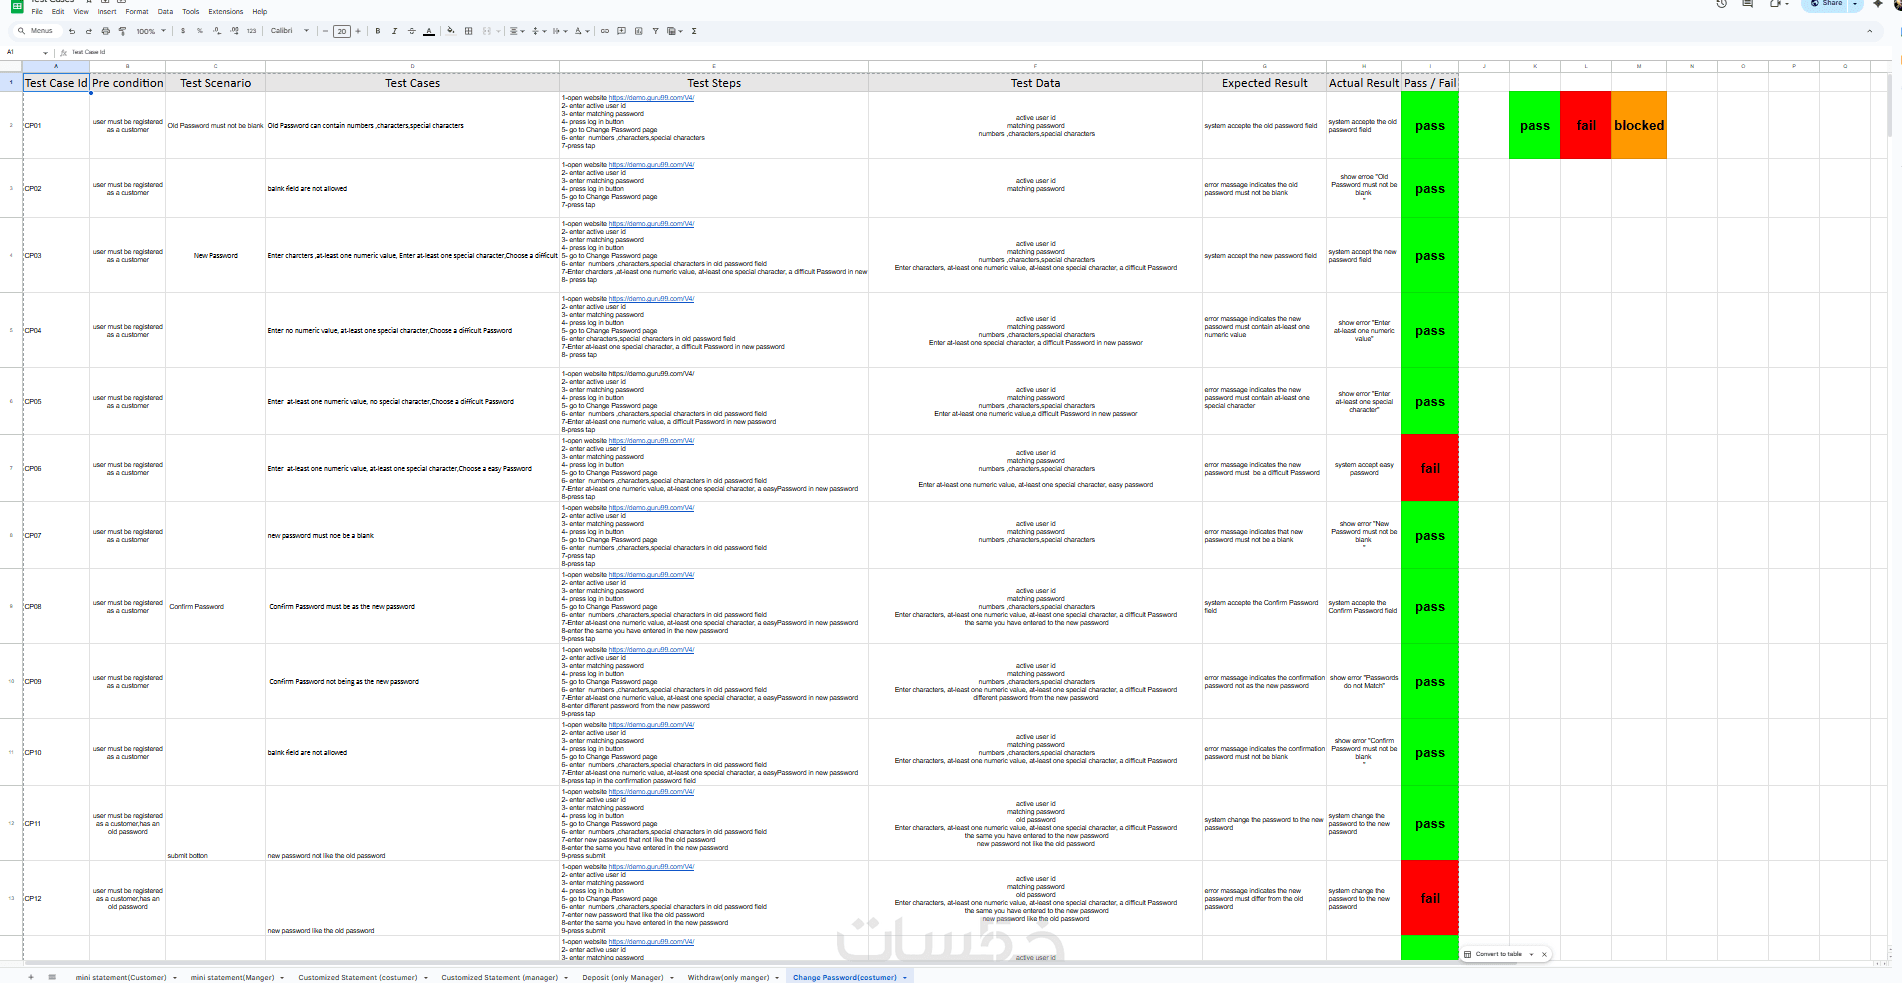Click the functions sigma icon
Screen dimensions: 1902x983
(694, 31)
